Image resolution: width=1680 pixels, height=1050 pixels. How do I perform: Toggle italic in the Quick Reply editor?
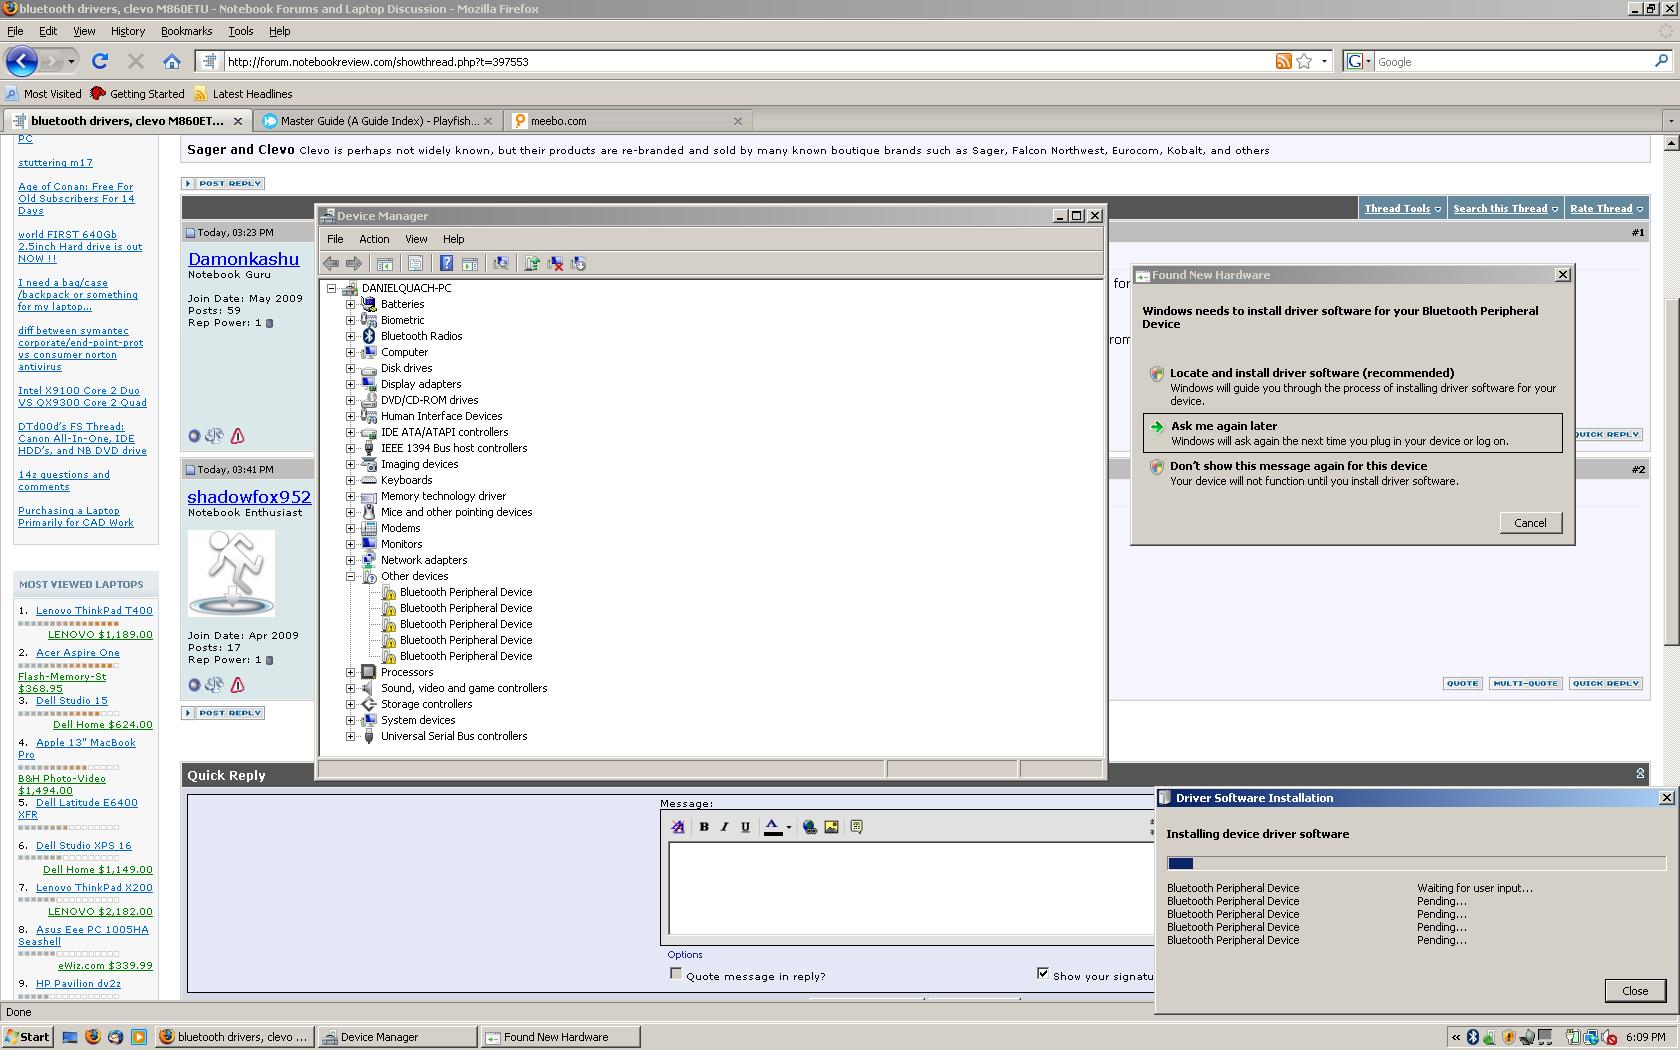(x=724, y=827)
